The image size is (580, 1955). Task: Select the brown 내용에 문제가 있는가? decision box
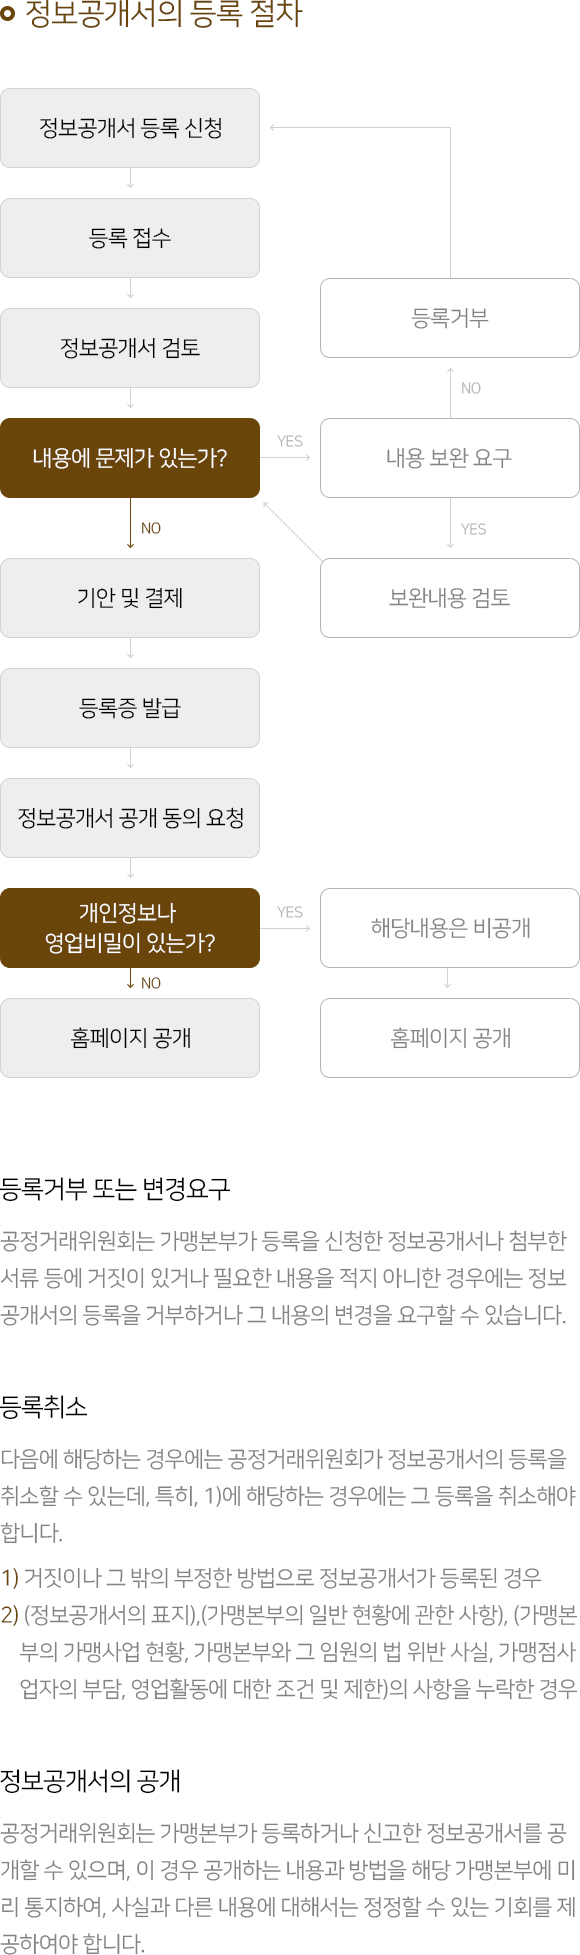tap(130, 458)
